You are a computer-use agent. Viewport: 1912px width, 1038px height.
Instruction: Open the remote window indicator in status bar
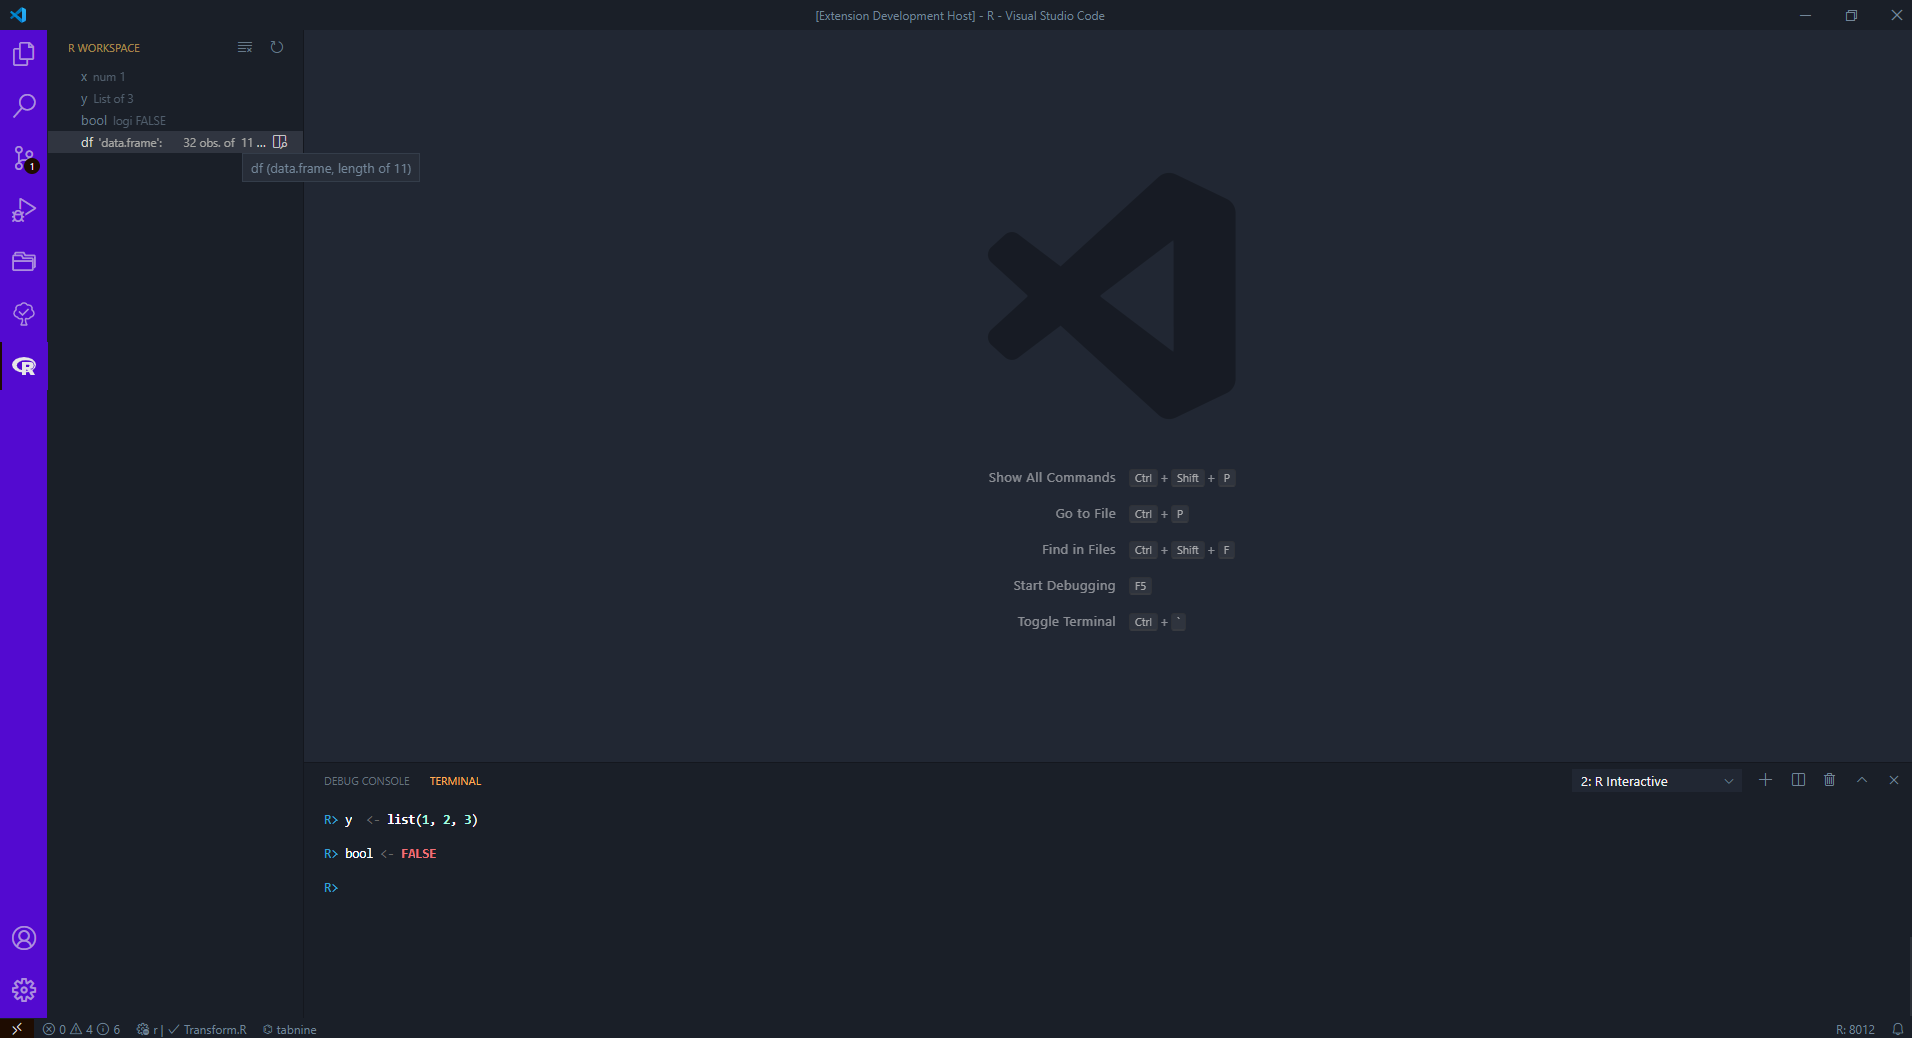tap(17, 1029)
